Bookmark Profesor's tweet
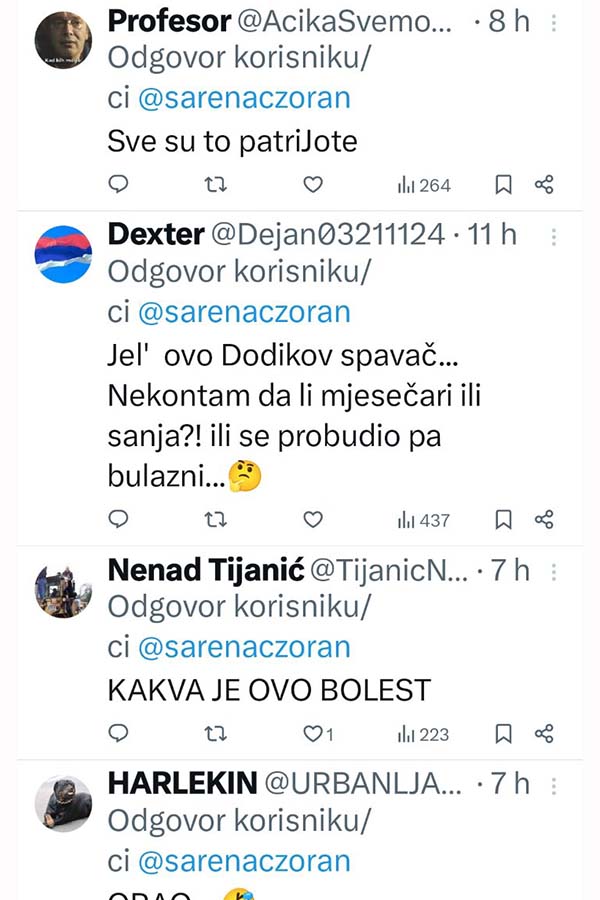This screenshot has height=900, width=600. click(504, 185)
